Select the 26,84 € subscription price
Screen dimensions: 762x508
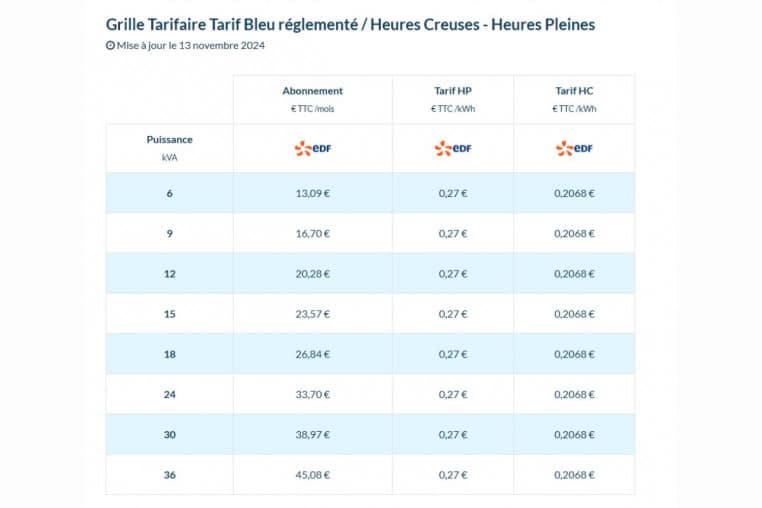(x=312, y=354)
